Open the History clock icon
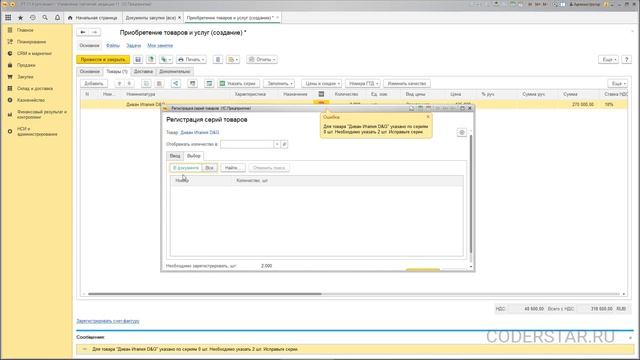Screen dimensions: 640x360 coord(33,18)
